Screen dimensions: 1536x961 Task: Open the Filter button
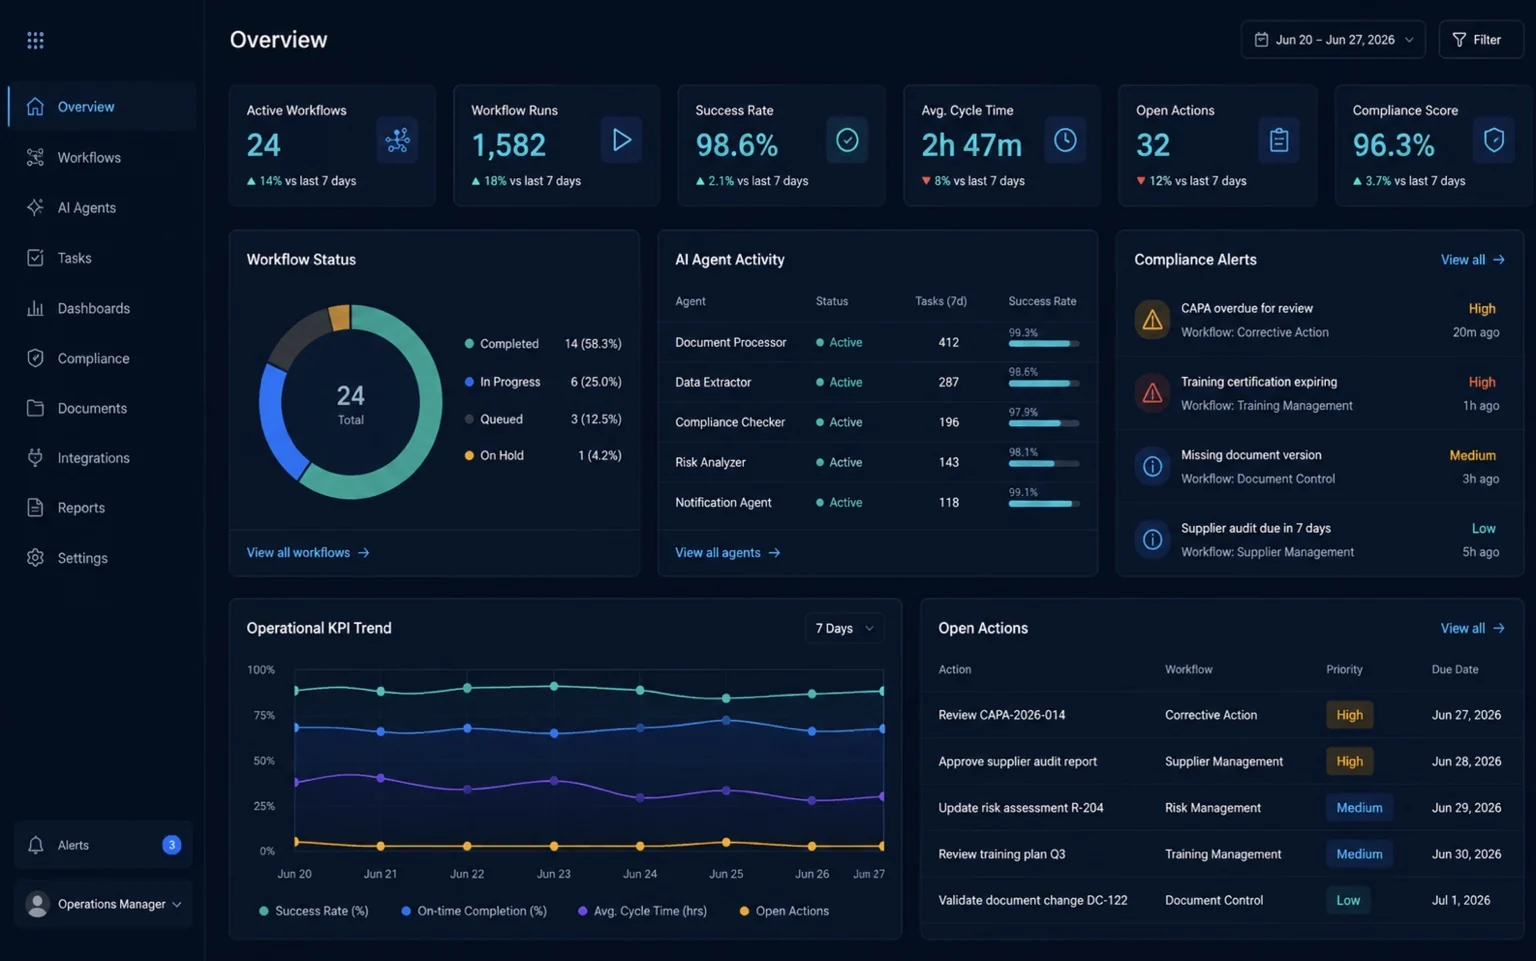click(x=1480, y=40)
